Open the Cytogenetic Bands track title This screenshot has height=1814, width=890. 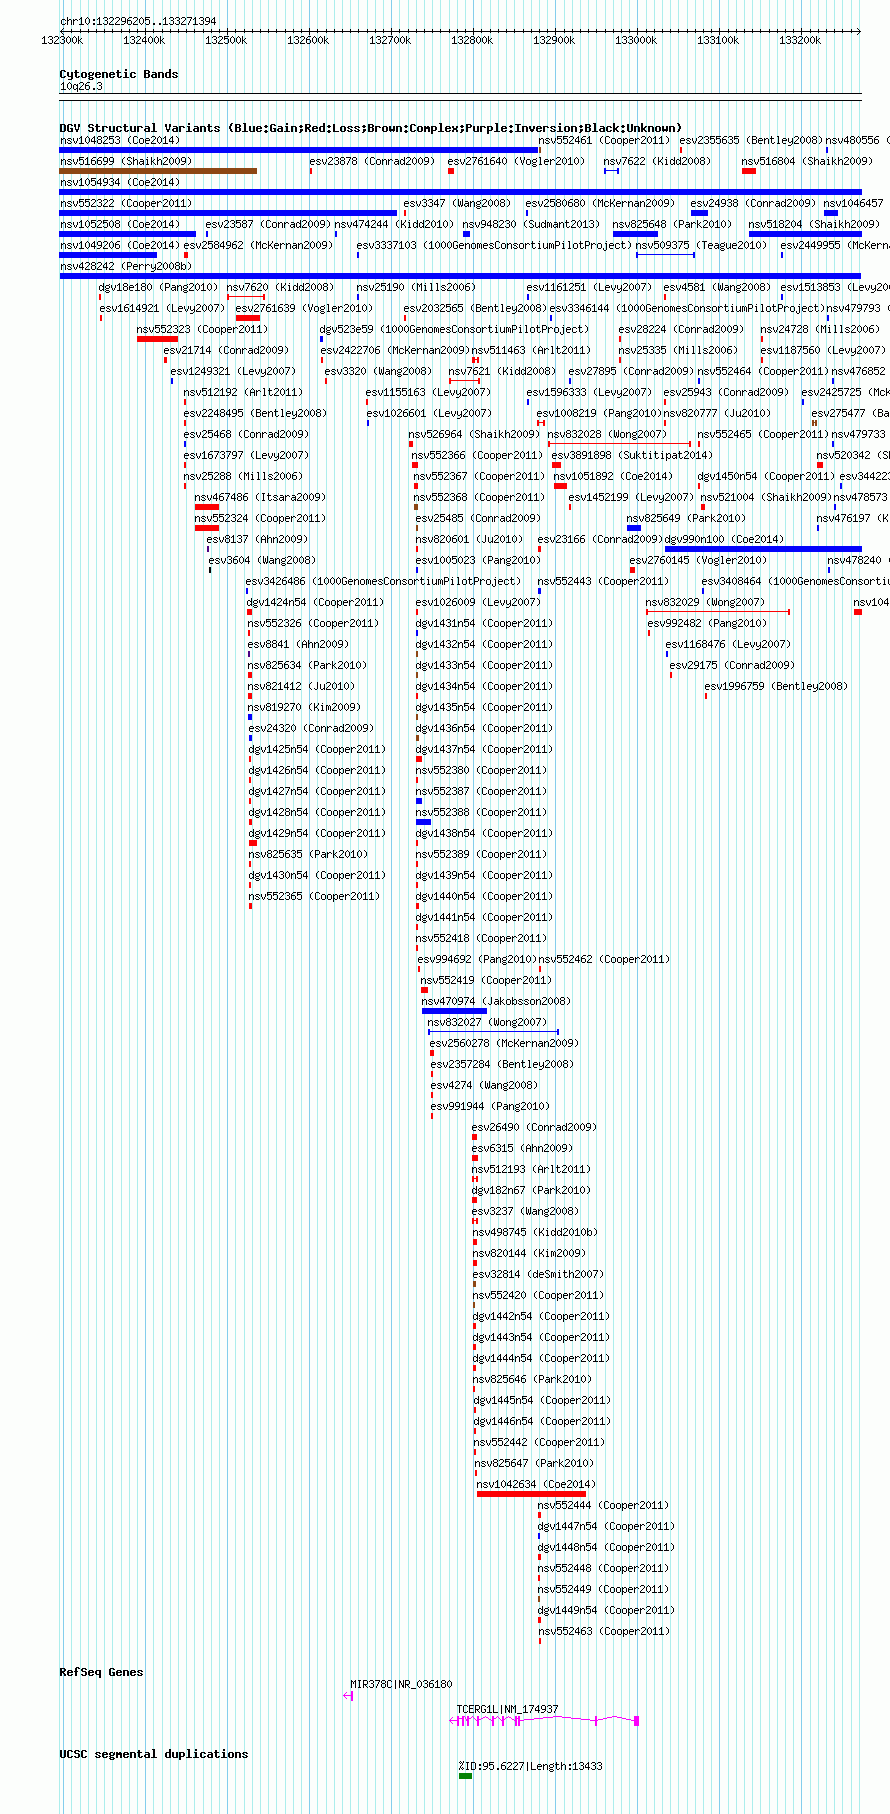pos(119,74)
